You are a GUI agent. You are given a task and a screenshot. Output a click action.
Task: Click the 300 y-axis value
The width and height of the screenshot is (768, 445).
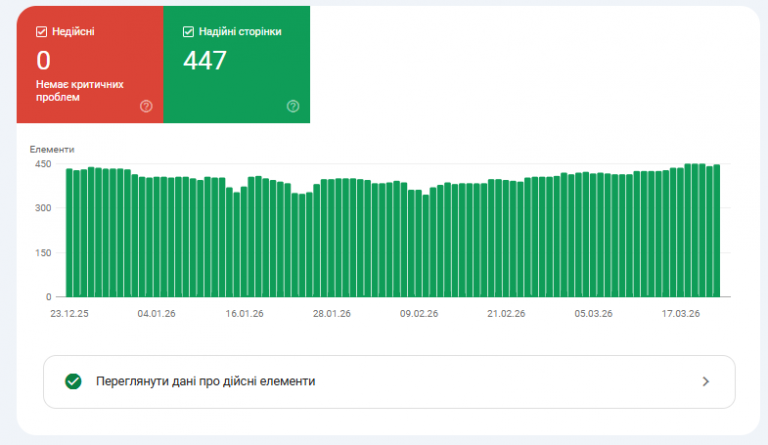(x=43, y=208)
